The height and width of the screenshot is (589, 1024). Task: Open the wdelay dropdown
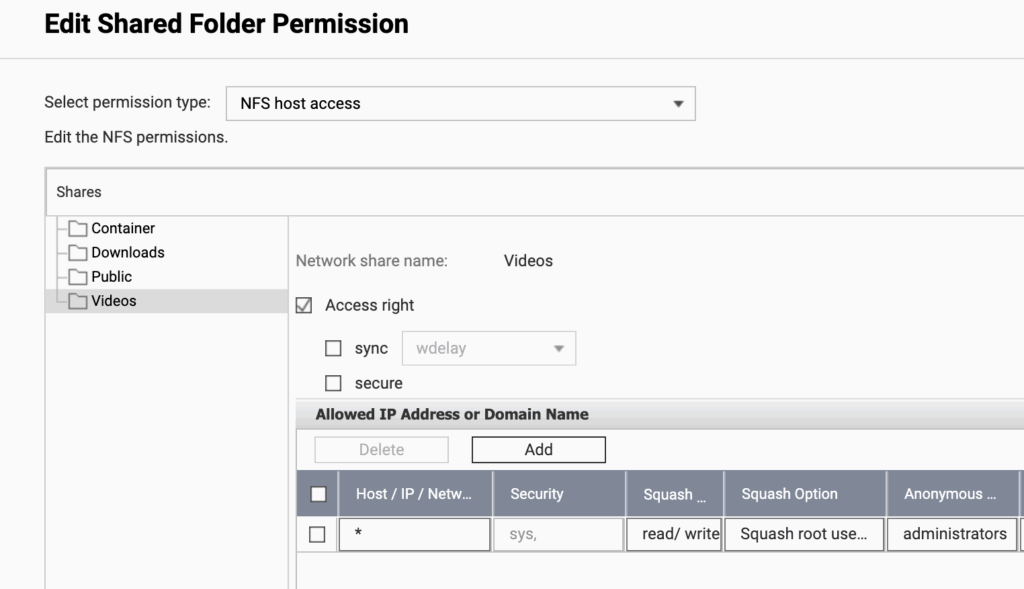(x=489, y=349)
